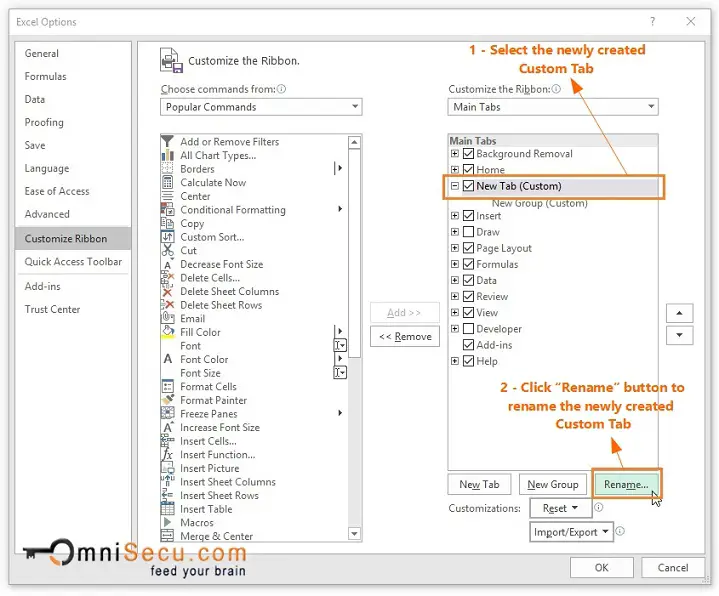Click the All Chart Types icon
This screenshot has height=596, width=719.
pos(167,155)
